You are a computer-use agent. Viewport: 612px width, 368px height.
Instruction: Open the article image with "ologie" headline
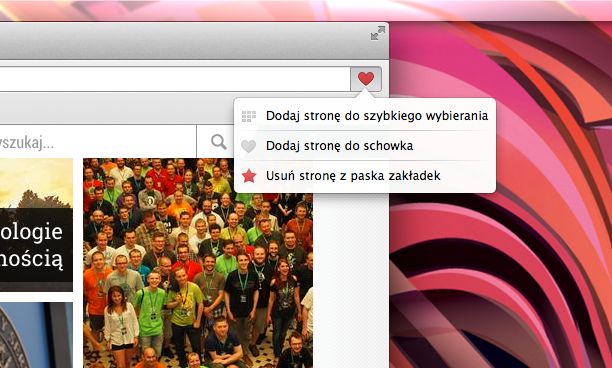(x=36, y=225)
